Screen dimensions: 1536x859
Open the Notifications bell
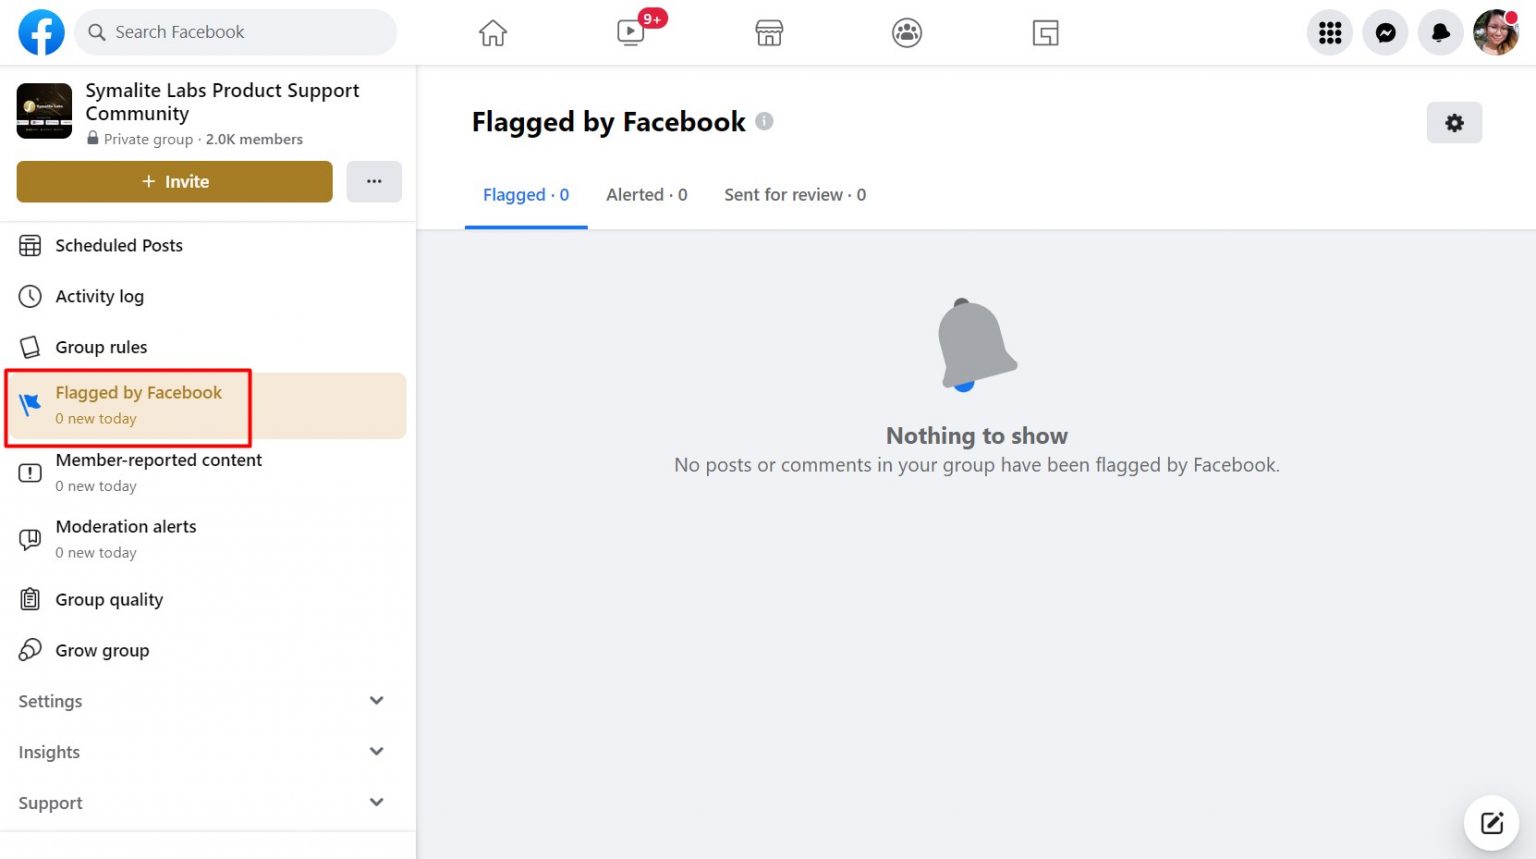coord(1440,32)
